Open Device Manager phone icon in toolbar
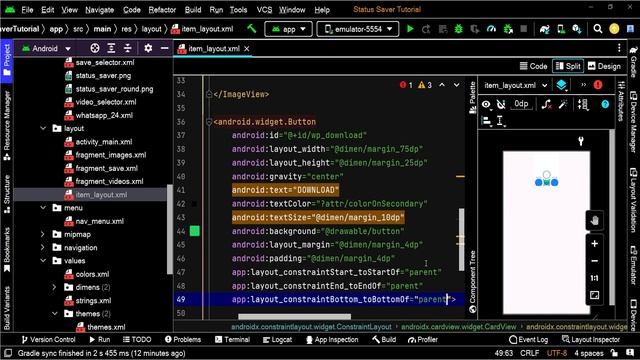This screenshot has height=360, width=640. pos(561,29)
